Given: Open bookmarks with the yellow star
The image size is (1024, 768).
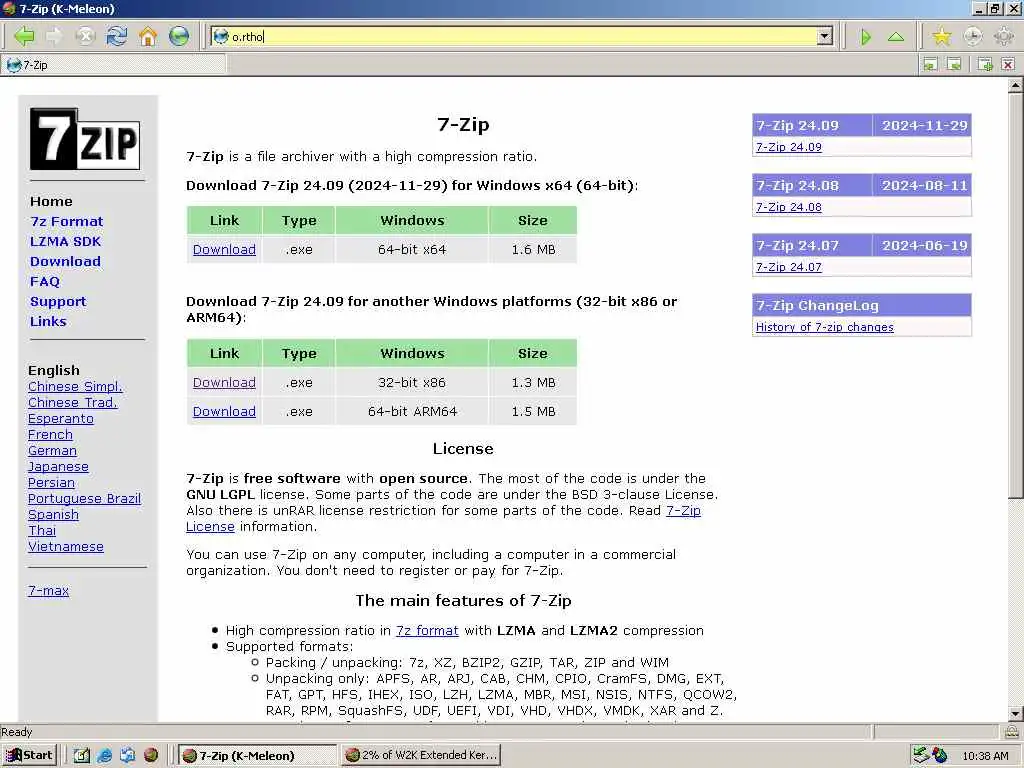Looking at the screenshot, I should tap(942, 37).
